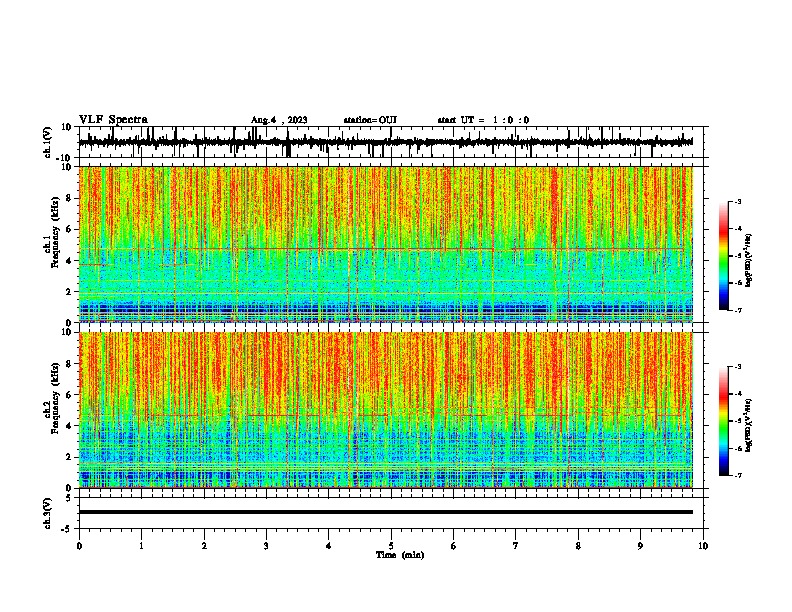792x612 pixels.
Task: Click the "5" tick on ch.3(V) axis
Action: tap(70, 498)
